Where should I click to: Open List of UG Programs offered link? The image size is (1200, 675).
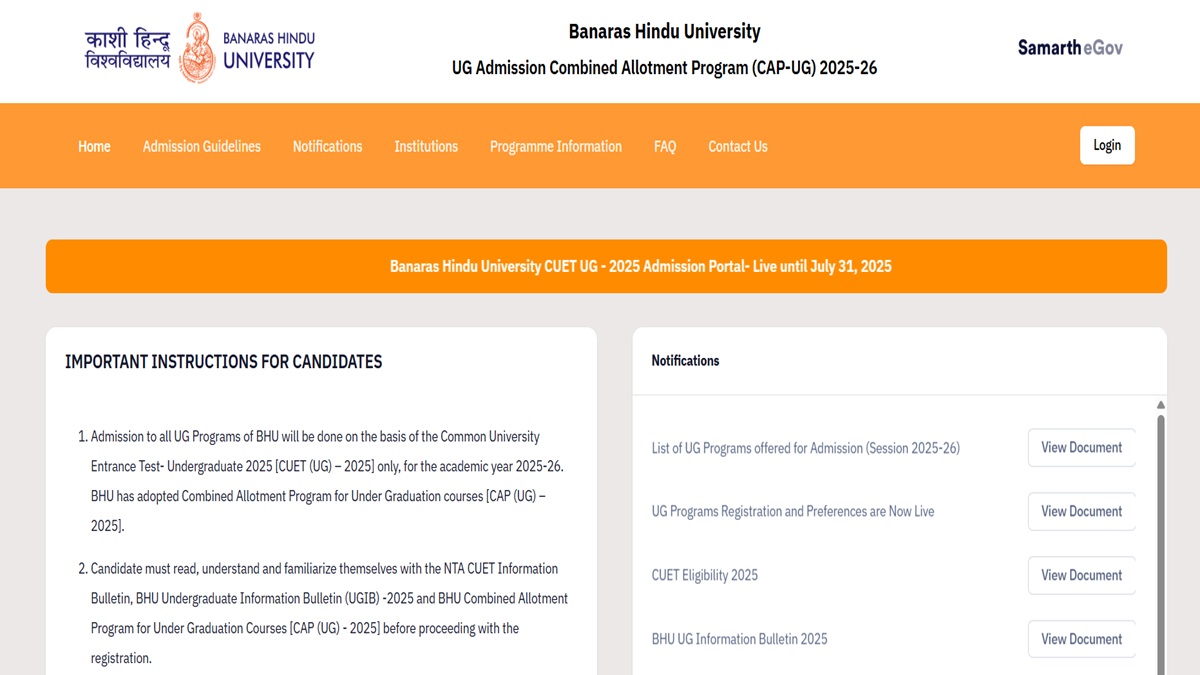tap(805, 448)
